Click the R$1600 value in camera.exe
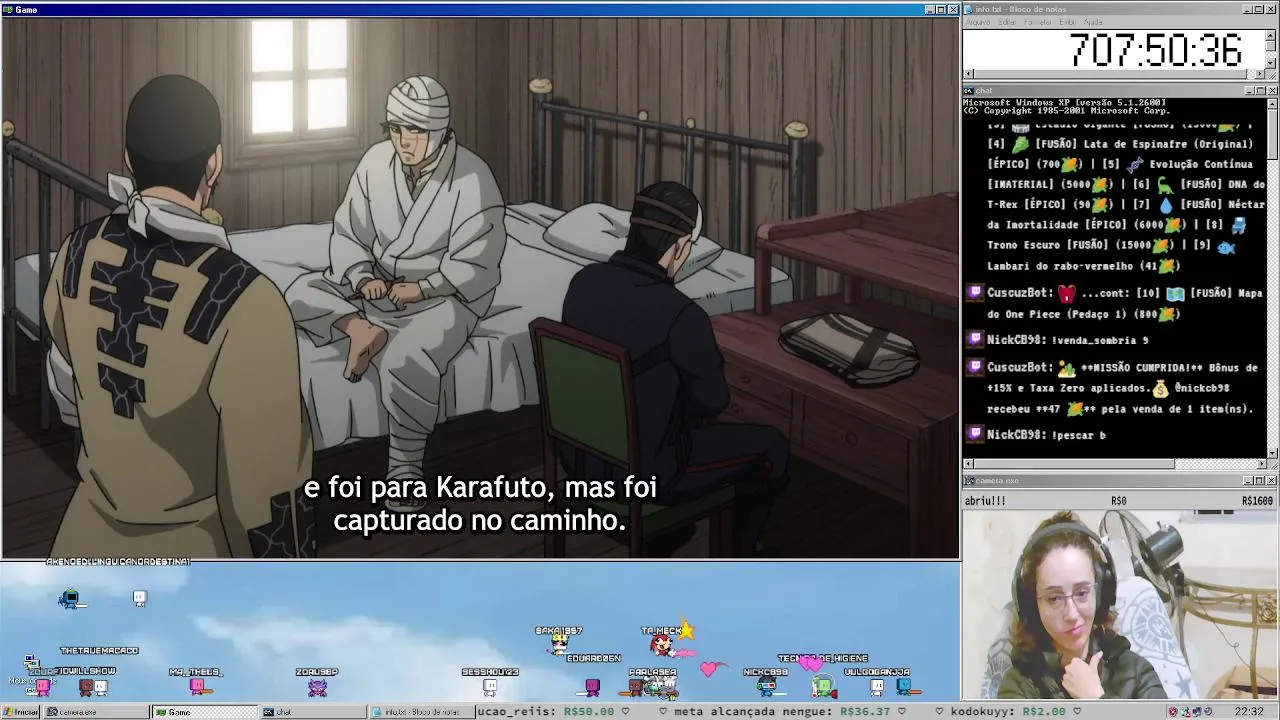This screenshot has height=720, width=1280. [1257, 501]
